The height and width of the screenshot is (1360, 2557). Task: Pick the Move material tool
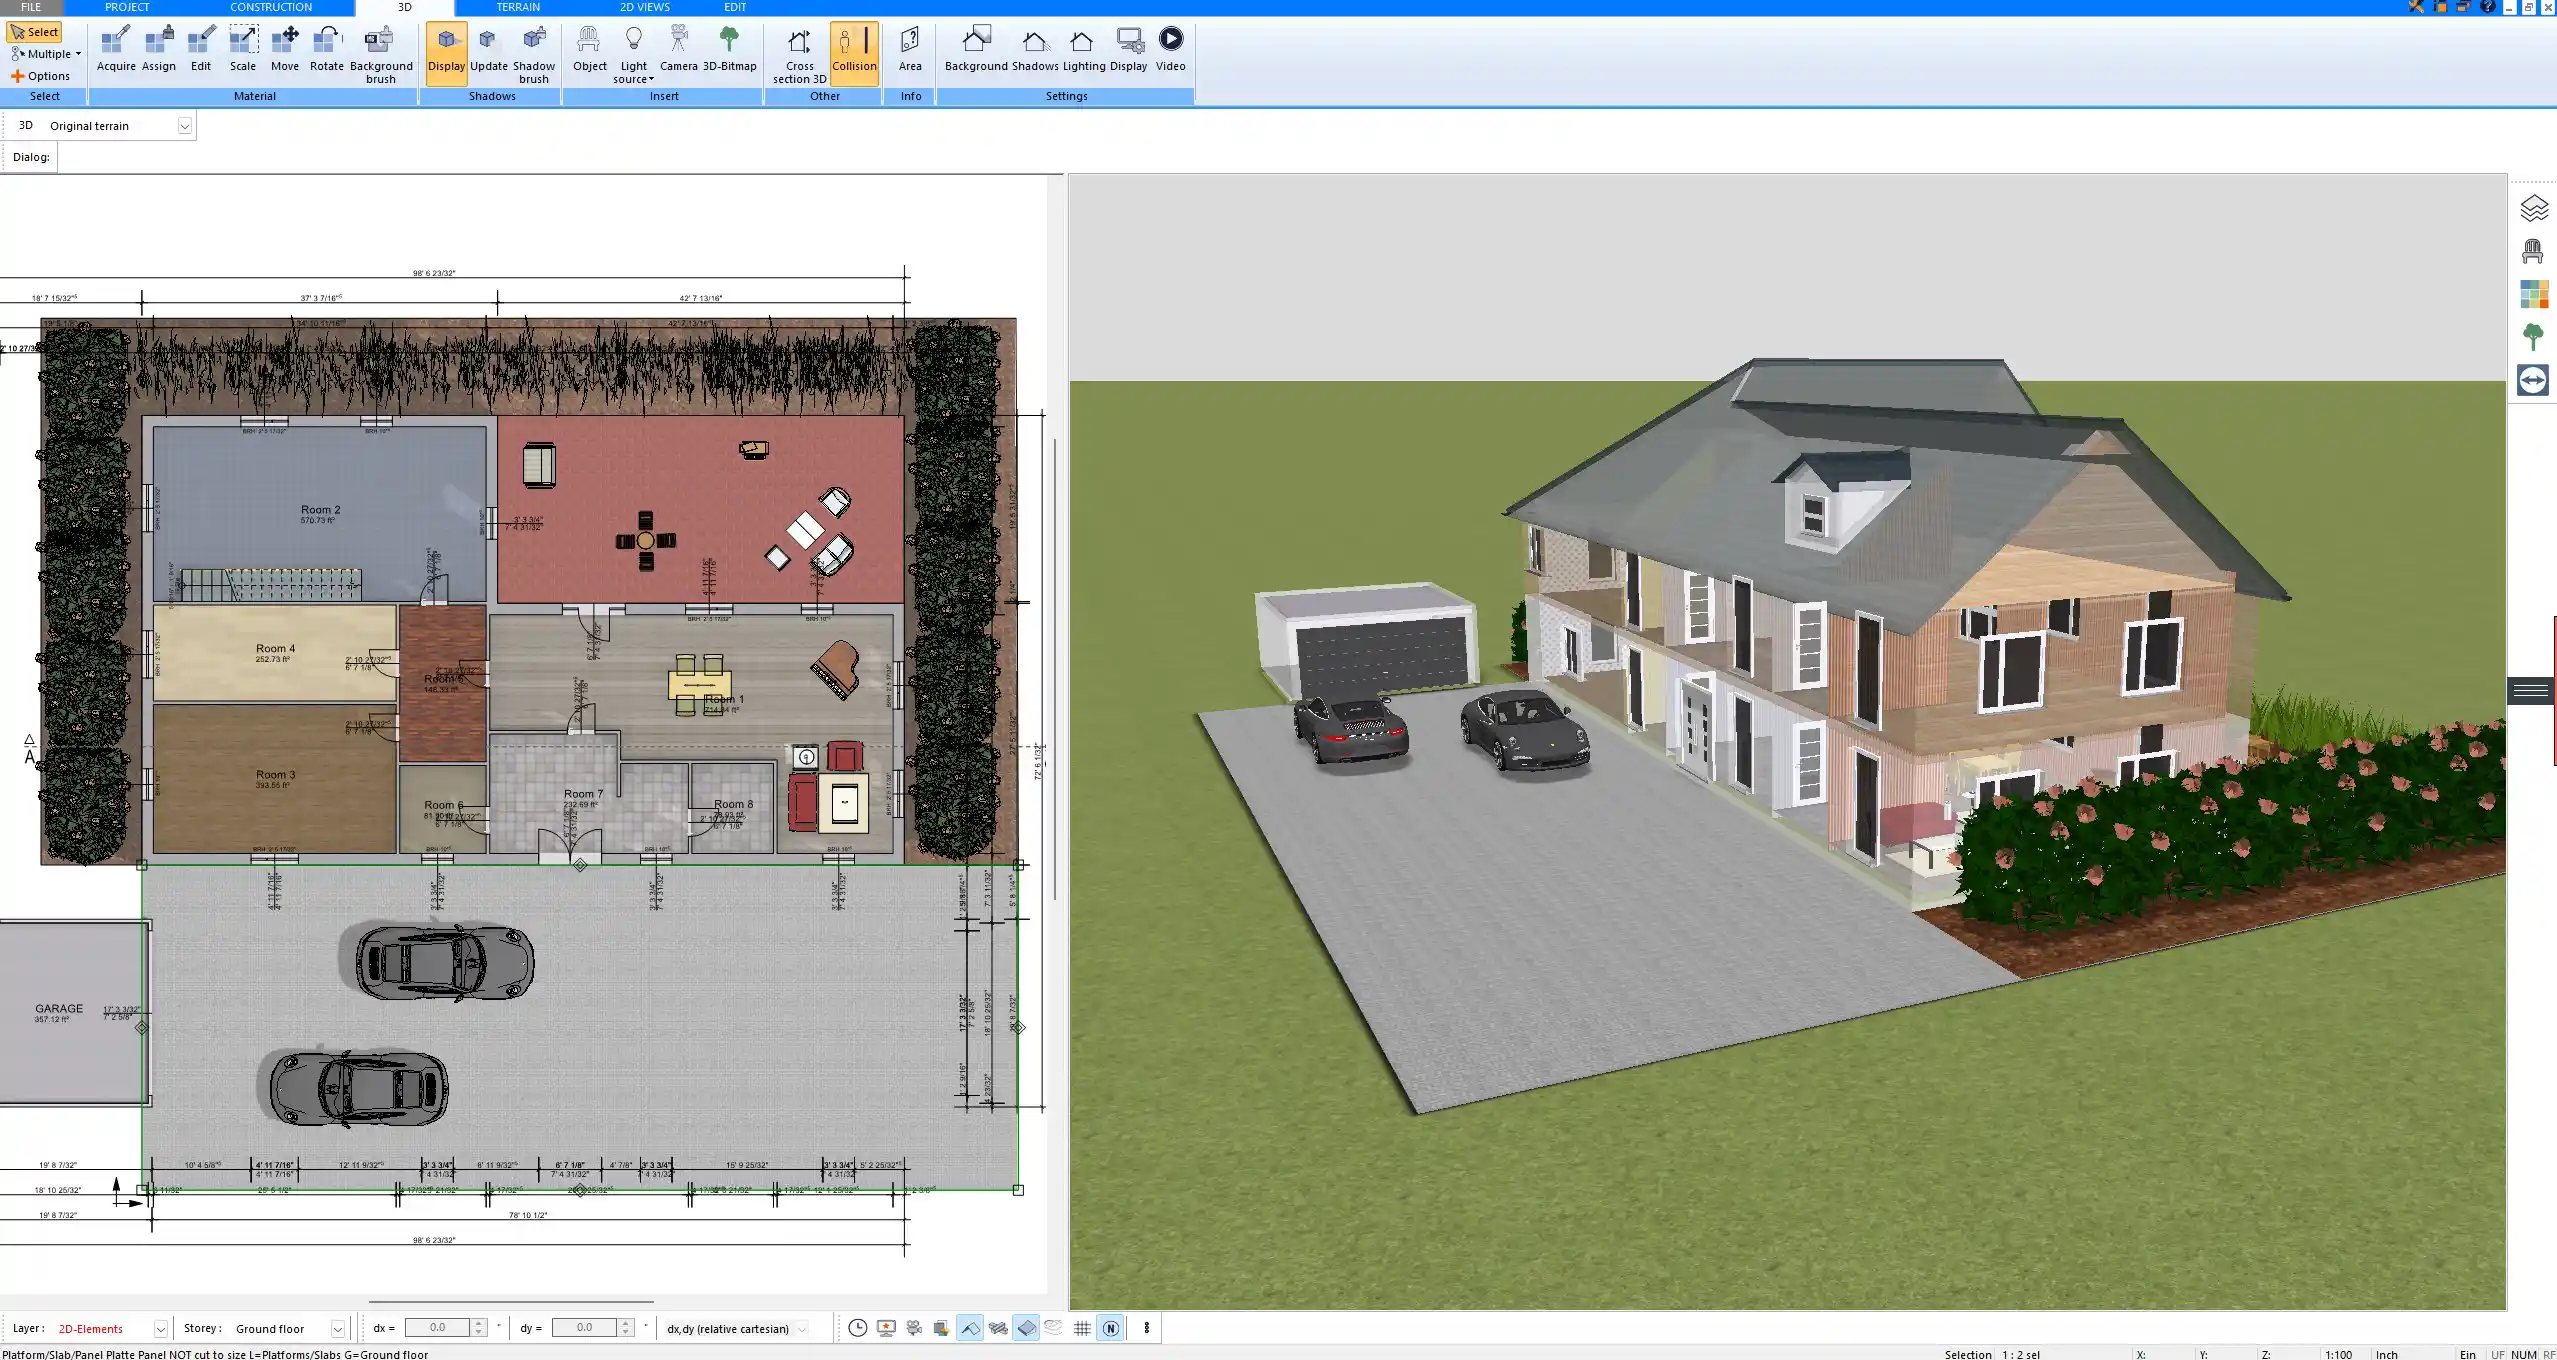[x=285, y=49]
